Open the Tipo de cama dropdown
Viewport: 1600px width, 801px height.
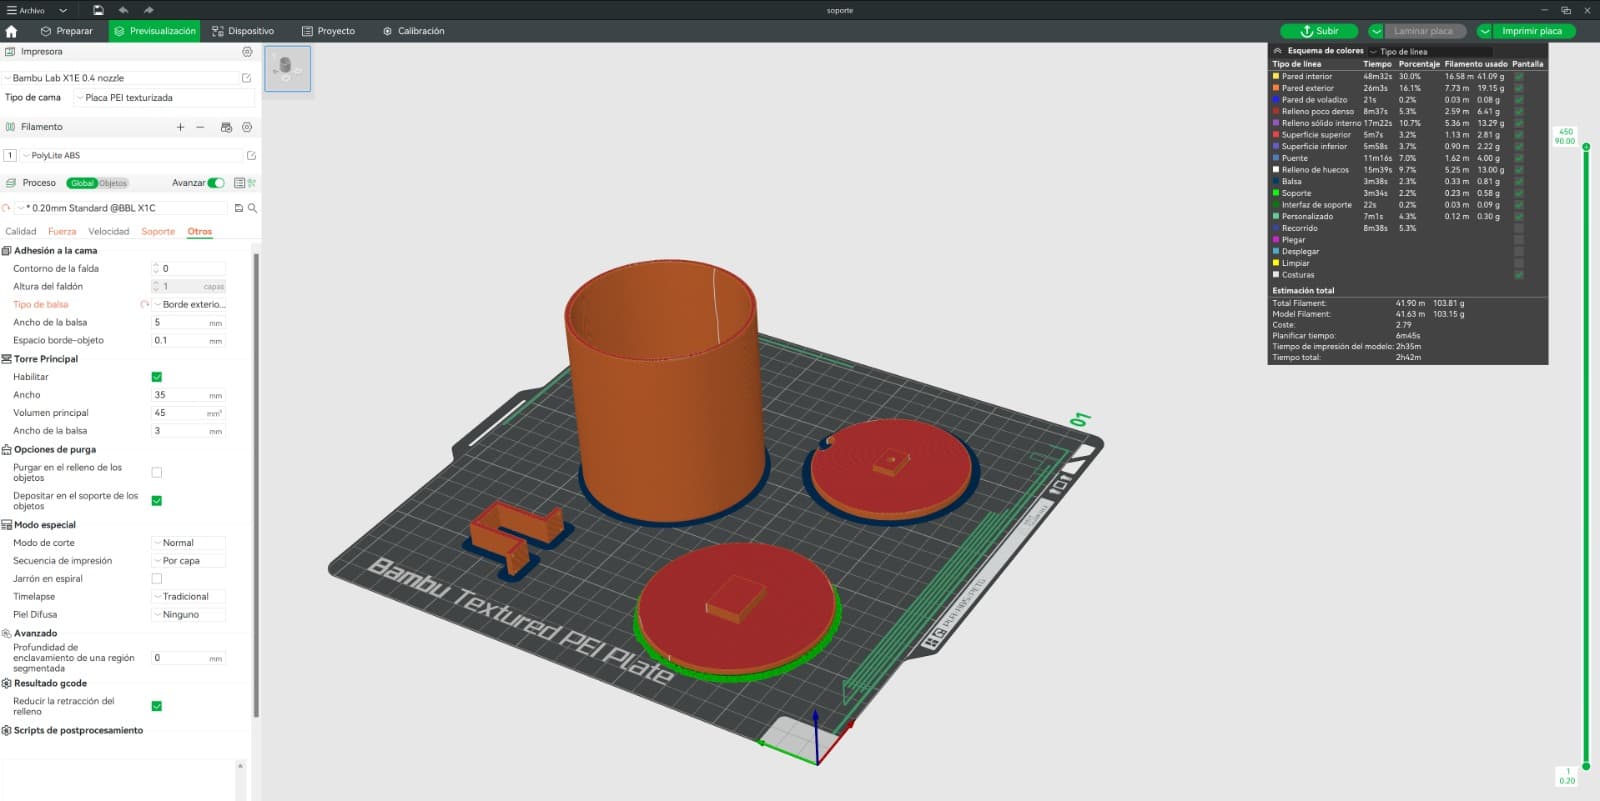[x=165, y=98]
